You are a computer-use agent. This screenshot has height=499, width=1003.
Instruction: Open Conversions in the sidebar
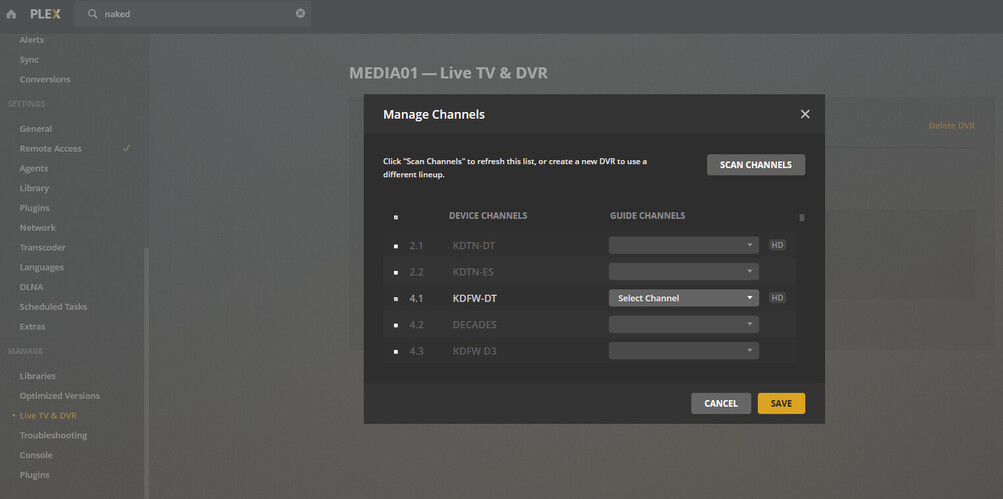[45, 79]
